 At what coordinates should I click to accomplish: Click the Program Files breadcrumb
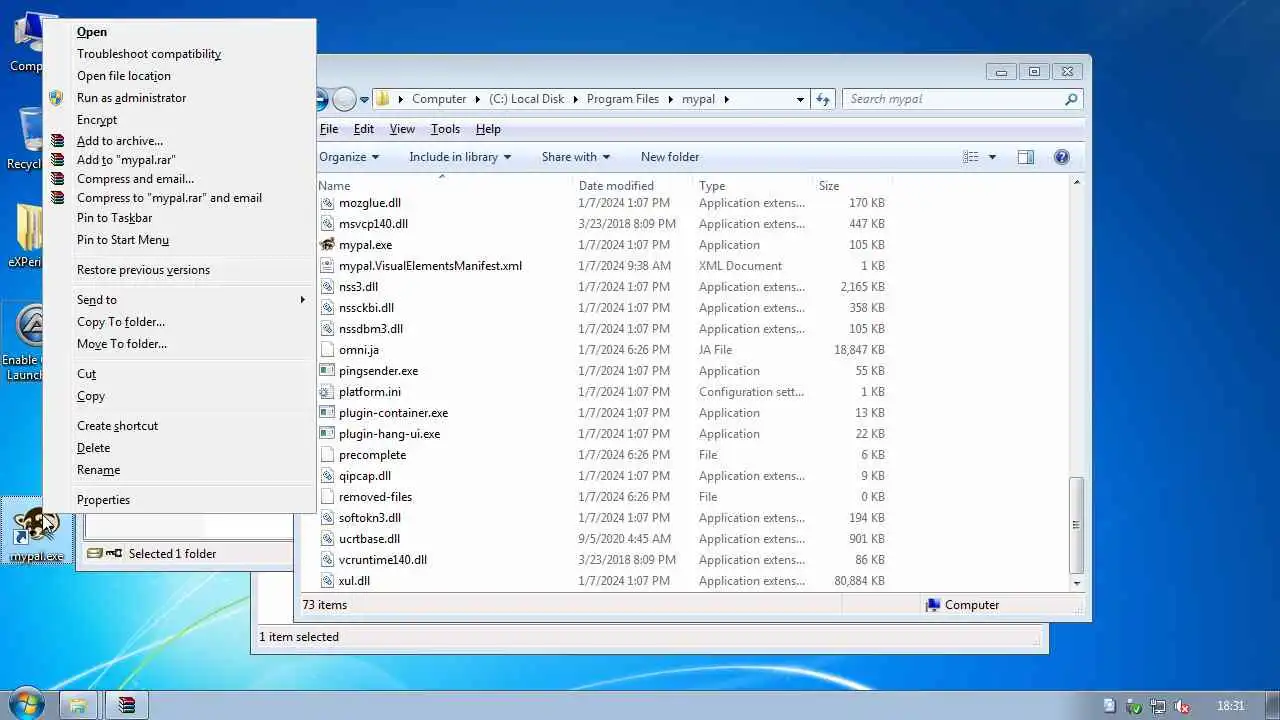coord(623,99)
